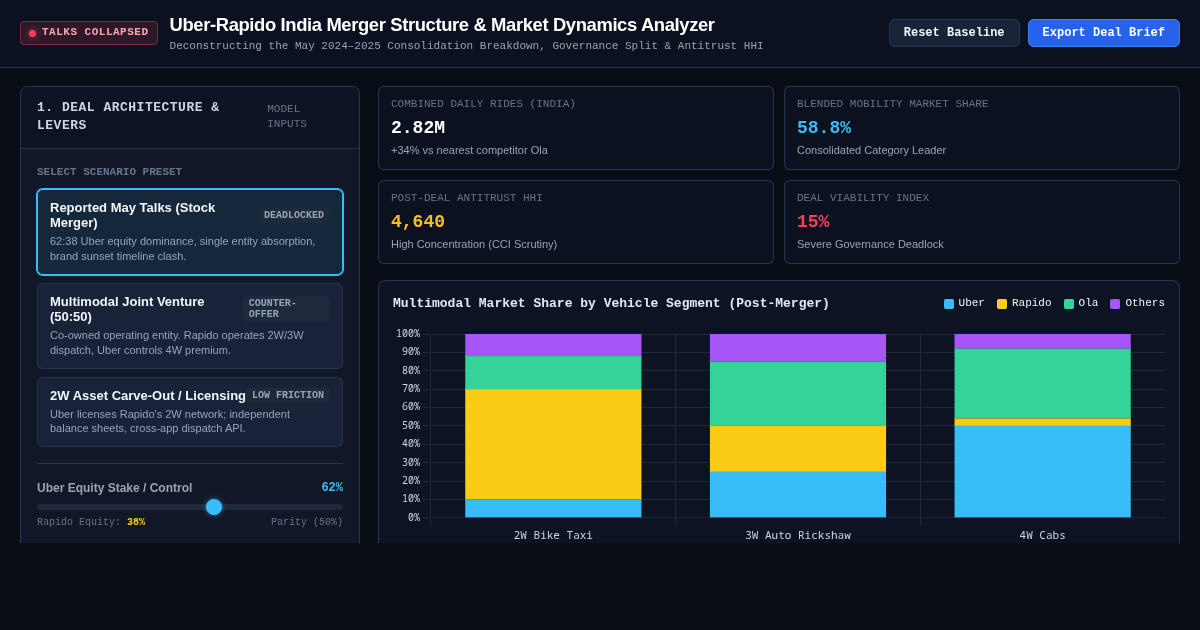Viewport: 1200px width, 630px height.
Task: Click the Deal Architecture & Levers header
Action: click(x=128, y=117)
